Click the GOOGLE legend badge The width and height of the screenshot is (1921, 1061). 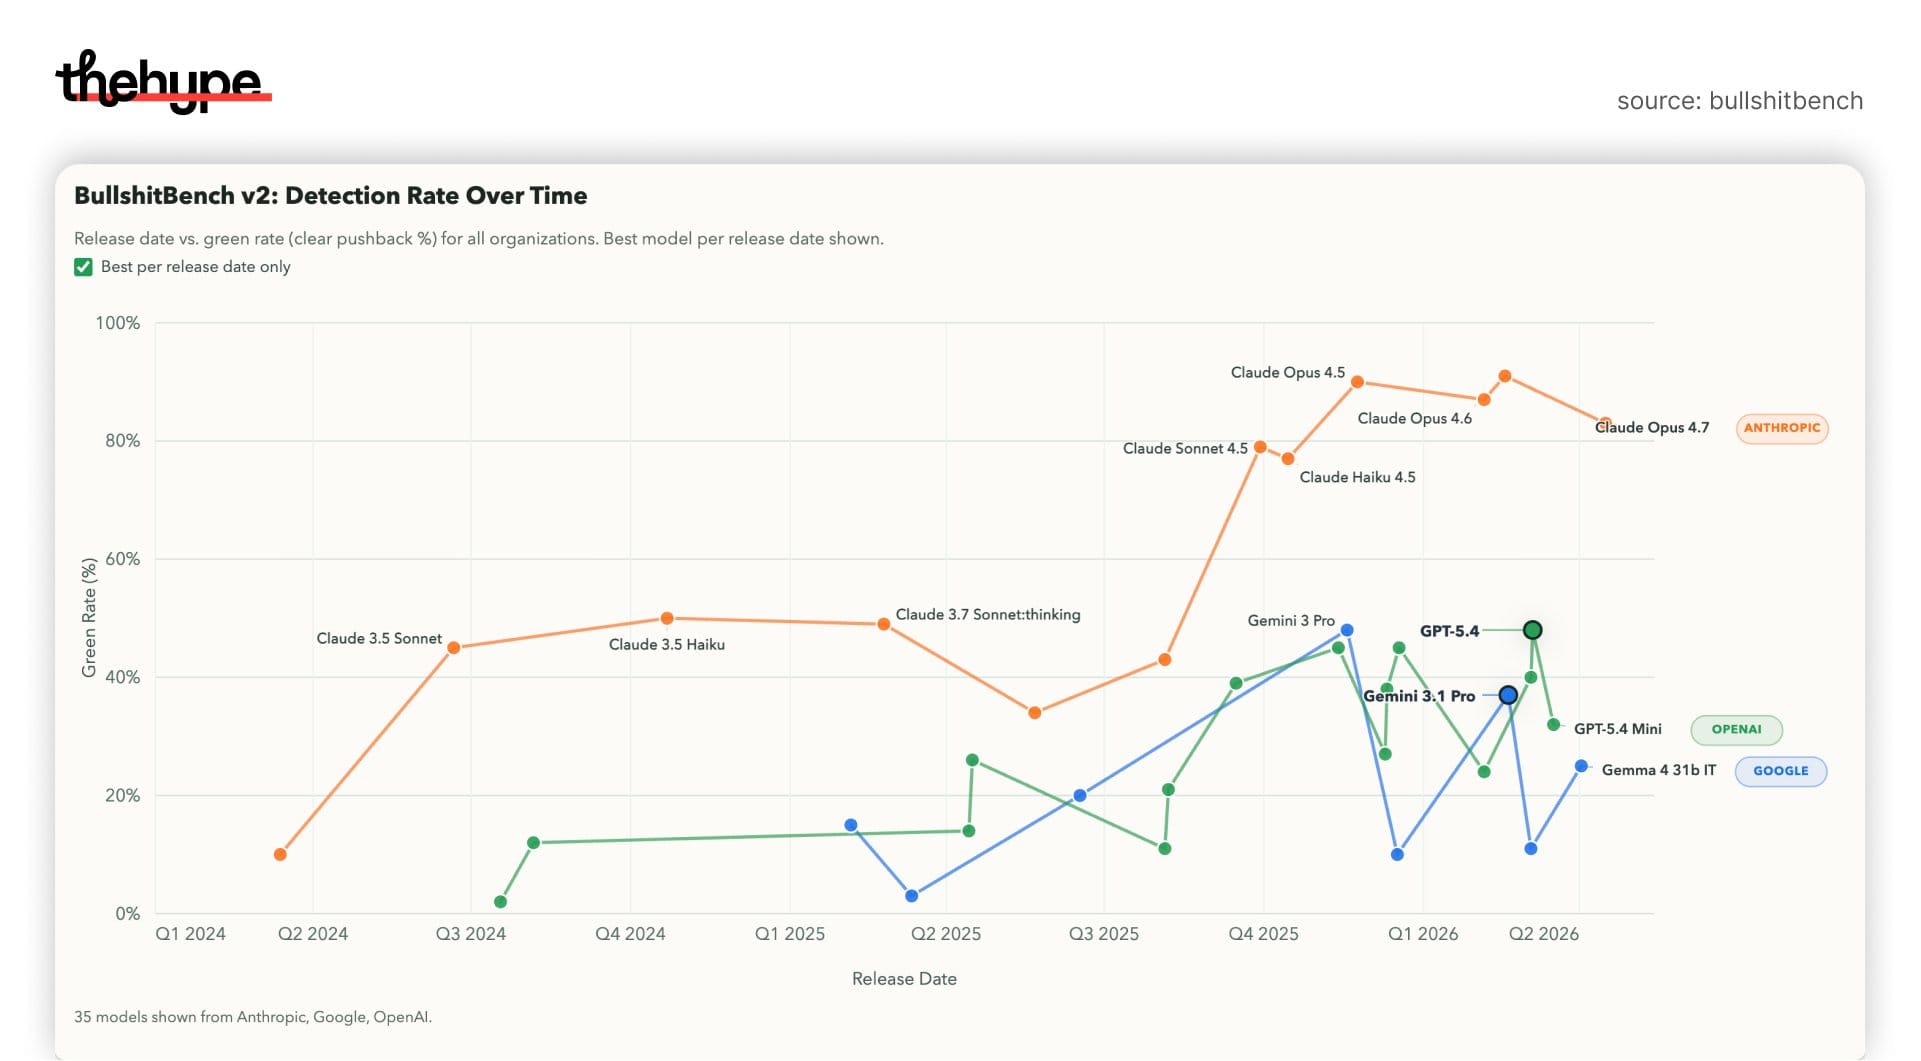(1780, 771)
